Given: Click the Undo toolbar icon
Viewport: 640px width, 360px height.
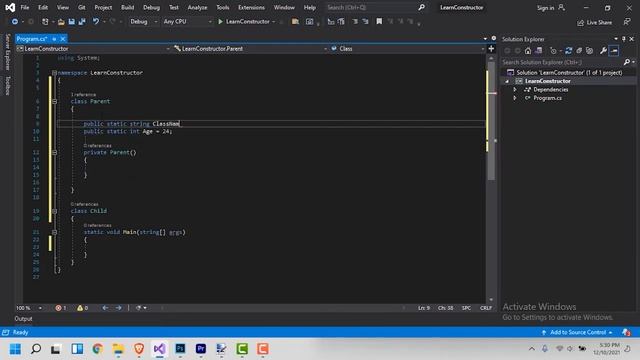Looking at the screenshot, I should [96, 22].
